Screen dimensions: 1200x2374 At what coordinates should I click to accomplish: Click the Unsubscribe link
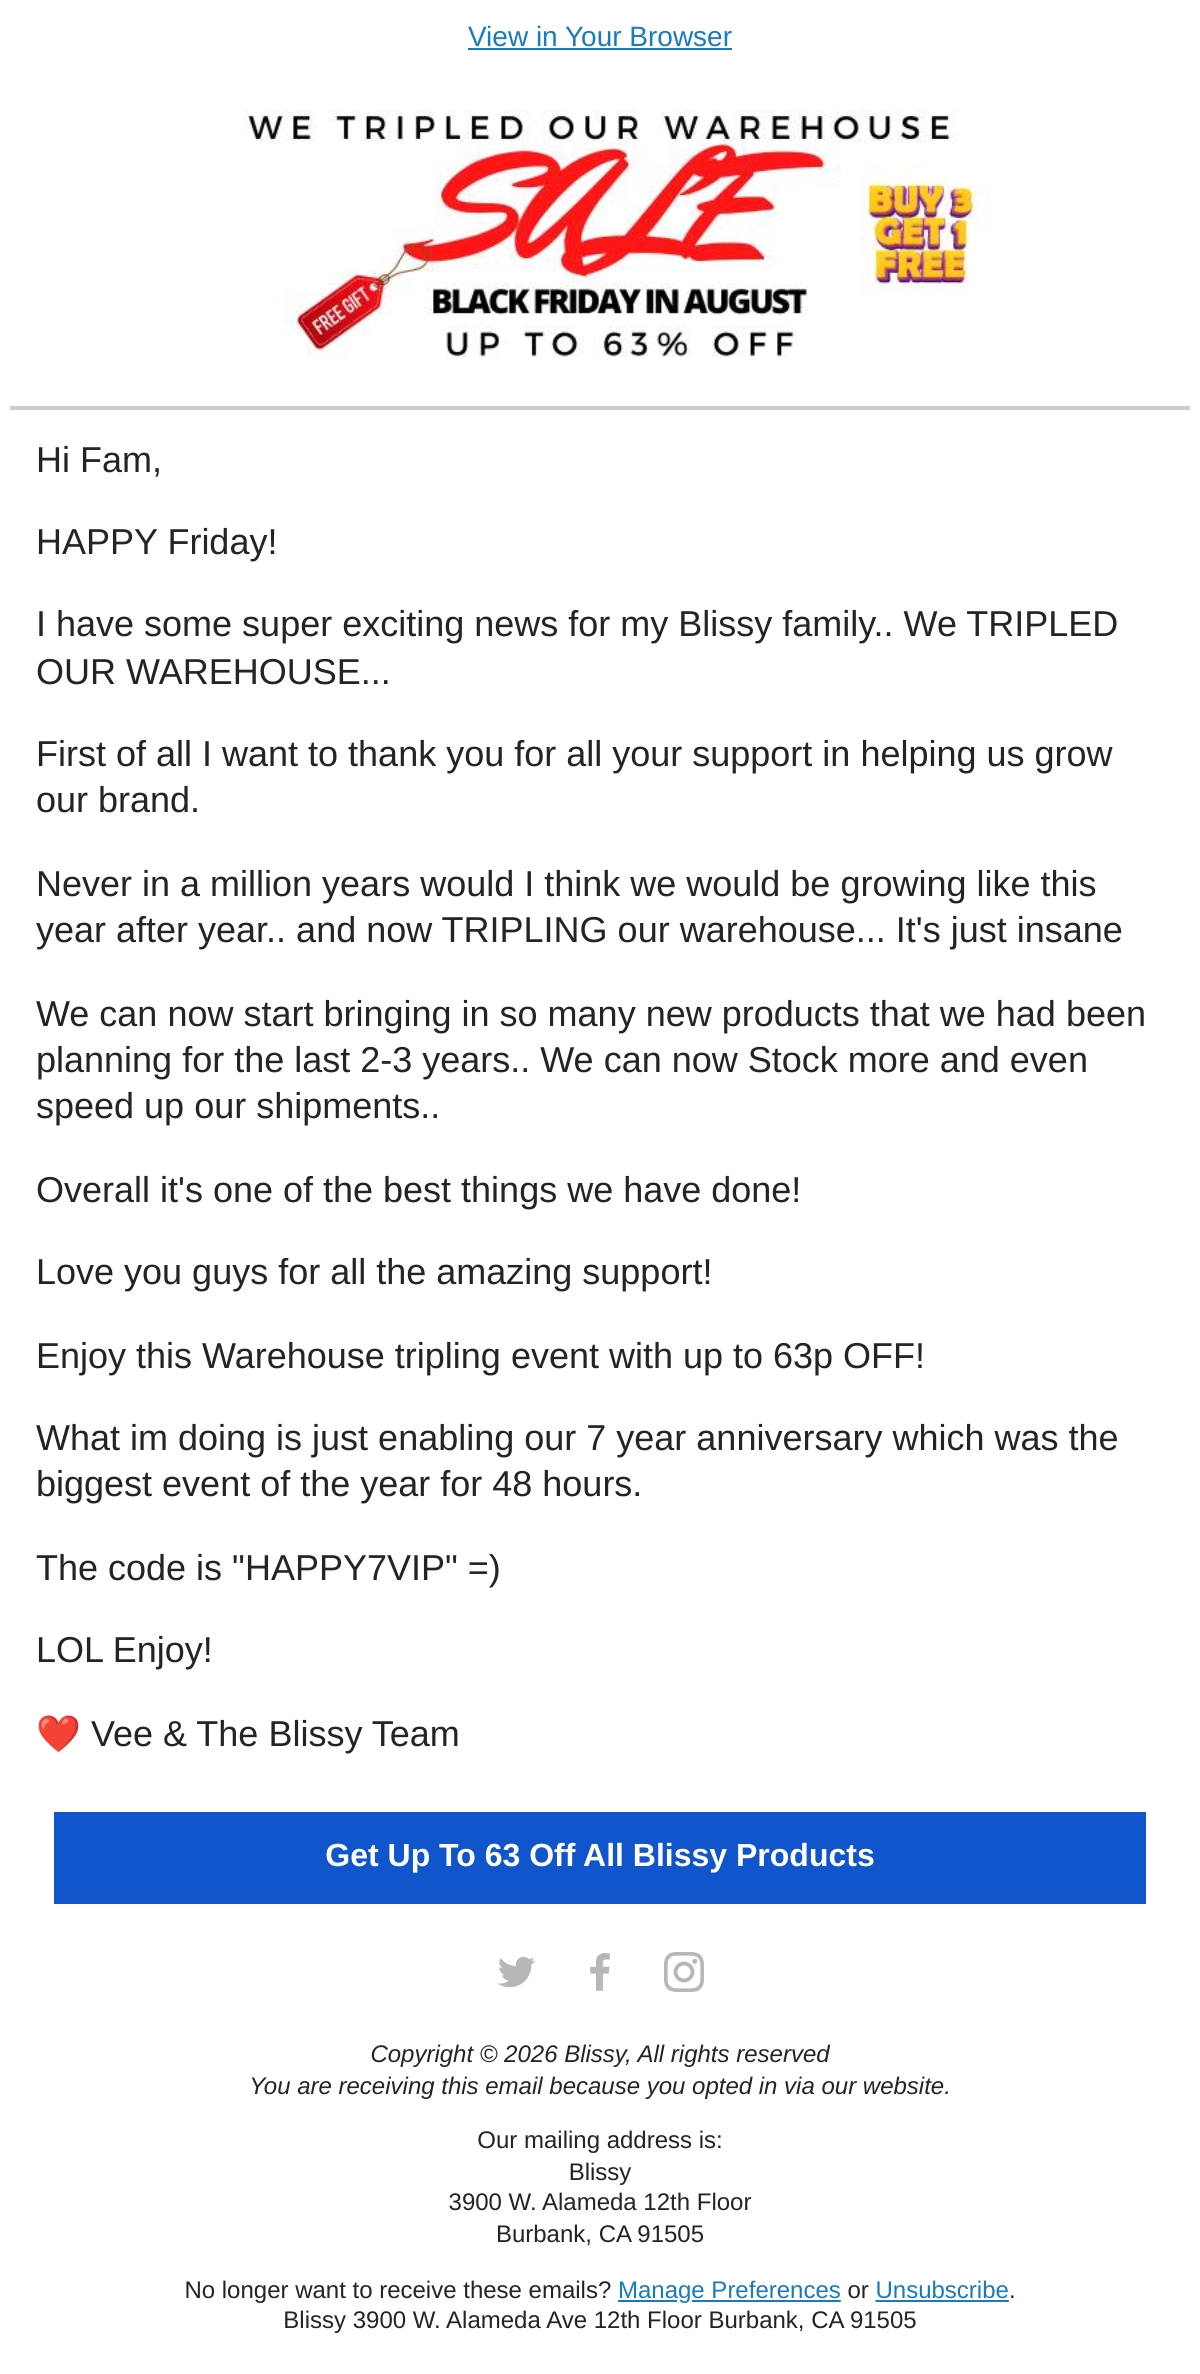click(x=942, y=2290)
